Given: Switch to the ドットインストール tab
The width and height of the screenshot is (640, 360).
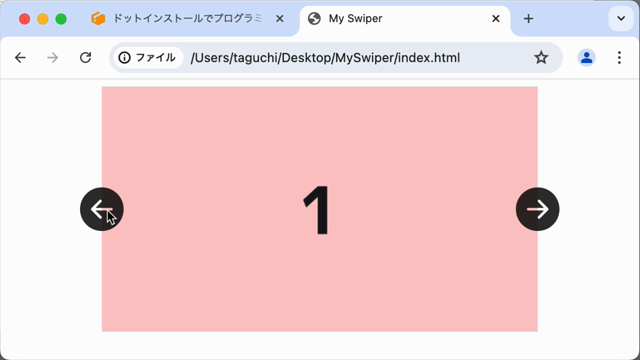Looking at the screenshot, I should pyautogui.click(x=188, y=19).
